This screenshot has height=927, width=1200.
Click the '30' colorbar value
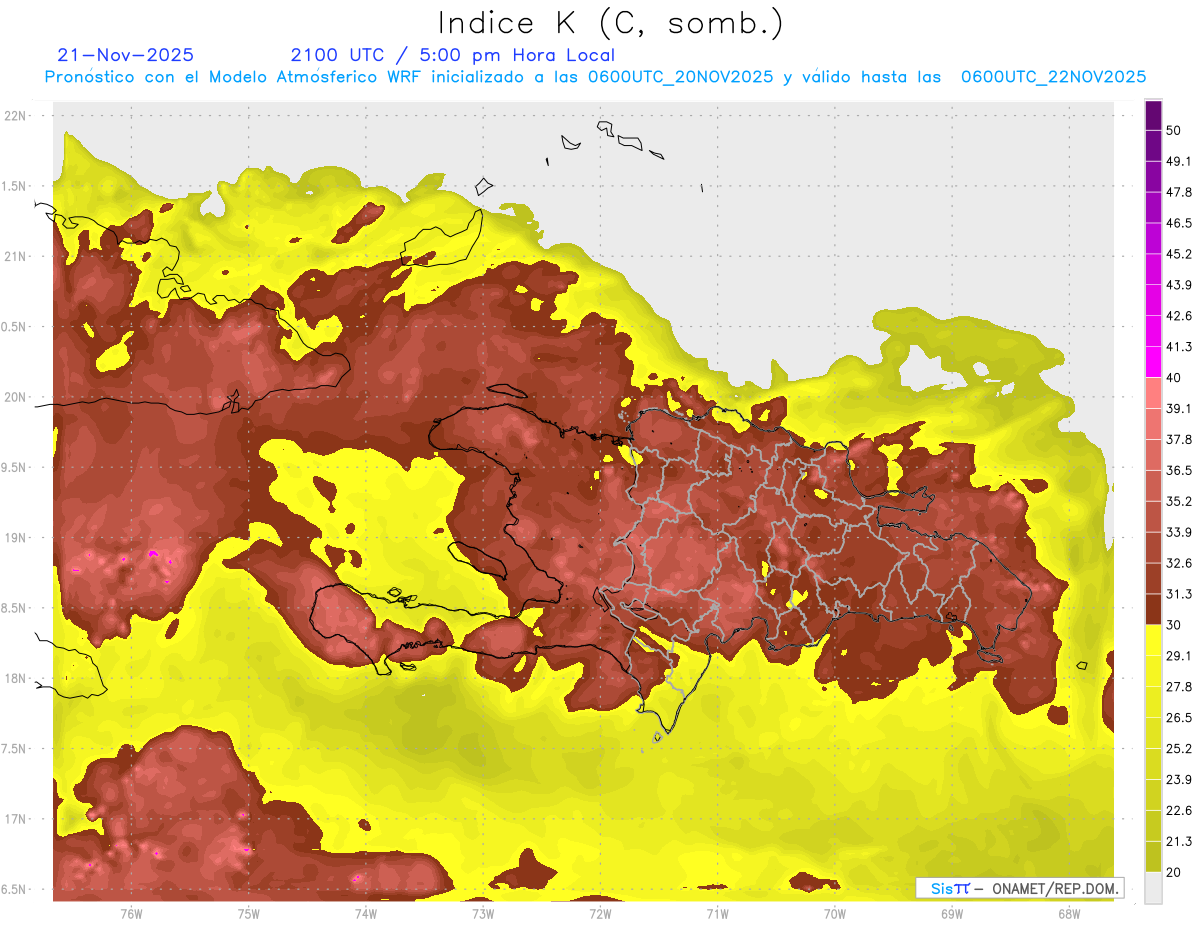[1174, 625]
